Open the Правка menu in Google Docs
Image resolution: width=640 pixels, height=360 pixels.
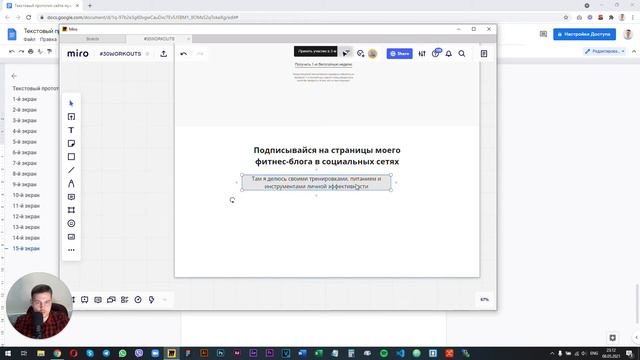48,40
